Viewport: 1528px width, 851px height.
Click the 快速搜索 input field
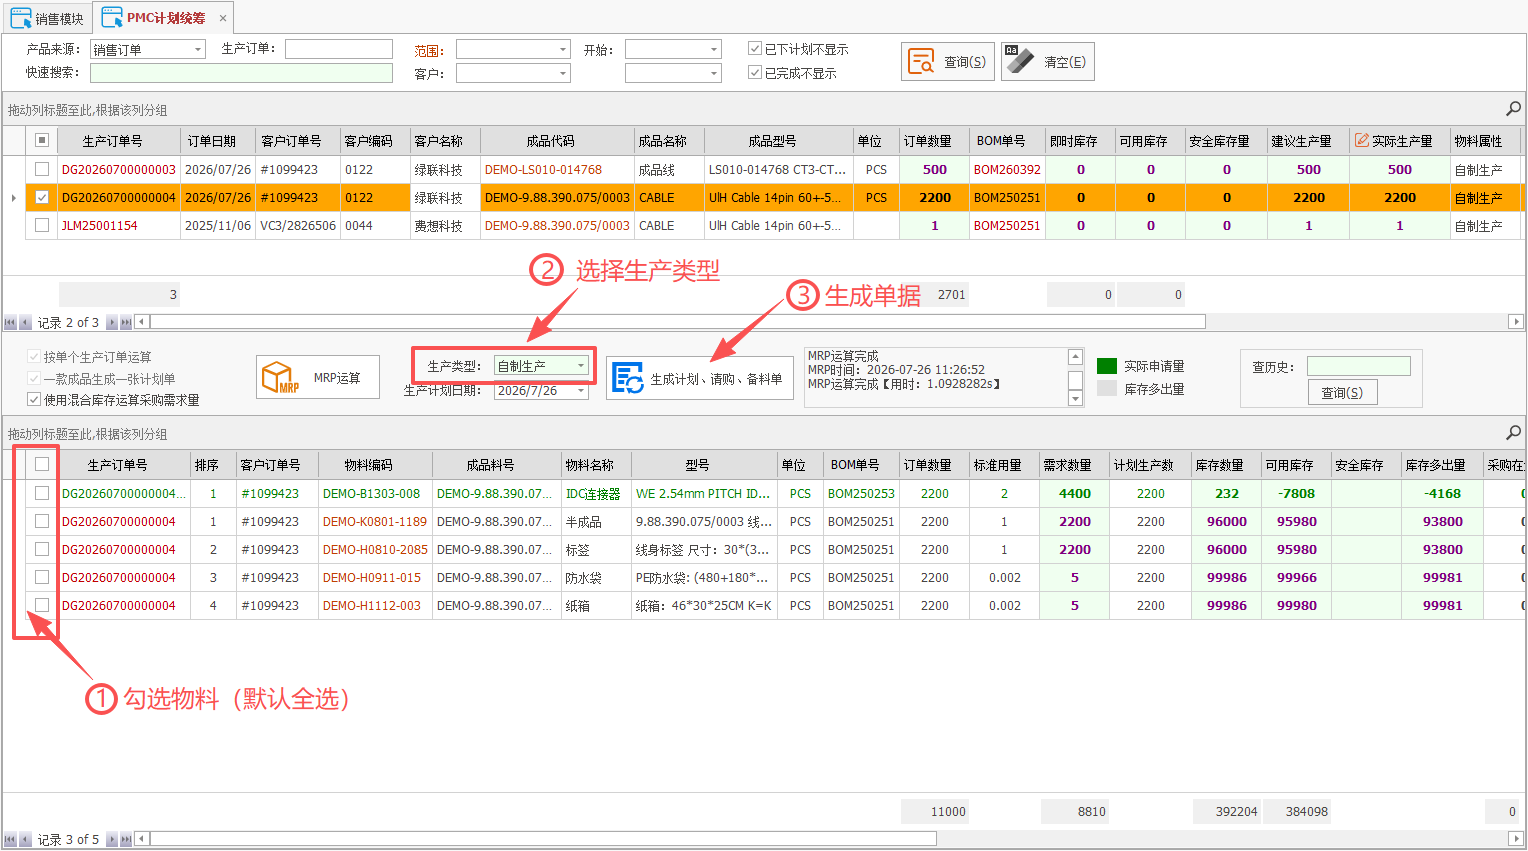pyautogui.click(x=241, y=73)
